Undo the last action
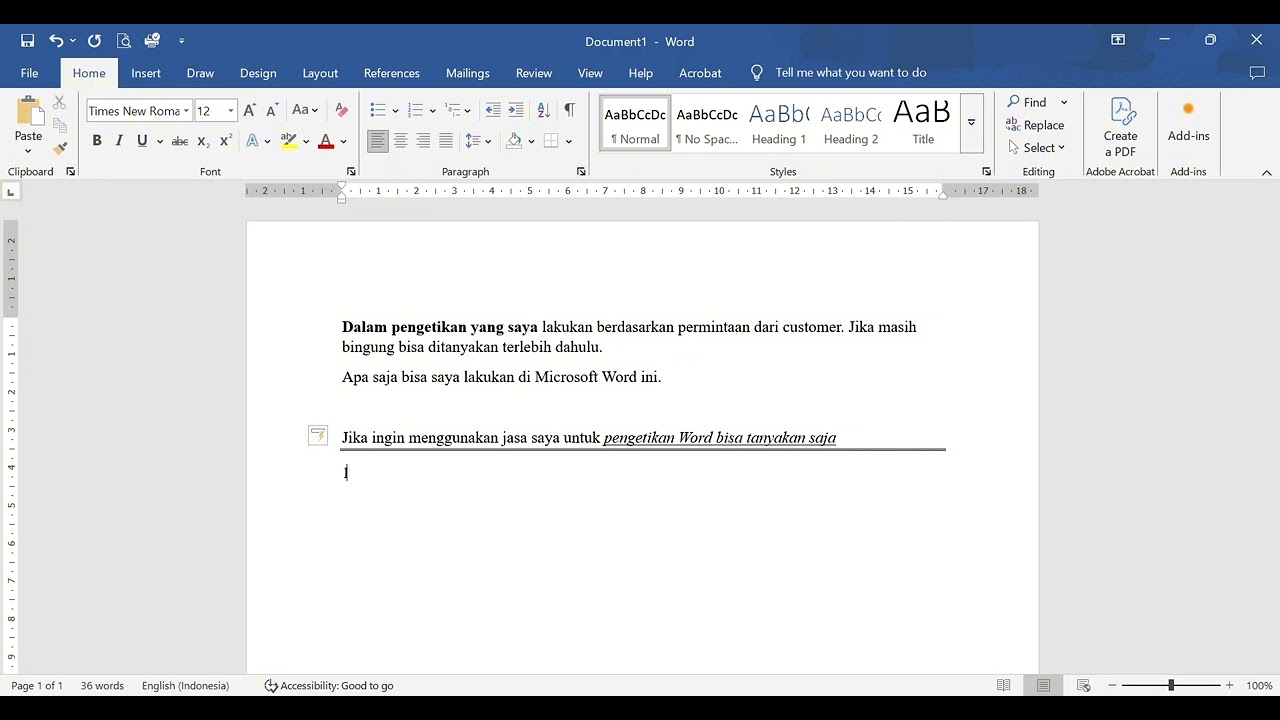 coord(56,41)
